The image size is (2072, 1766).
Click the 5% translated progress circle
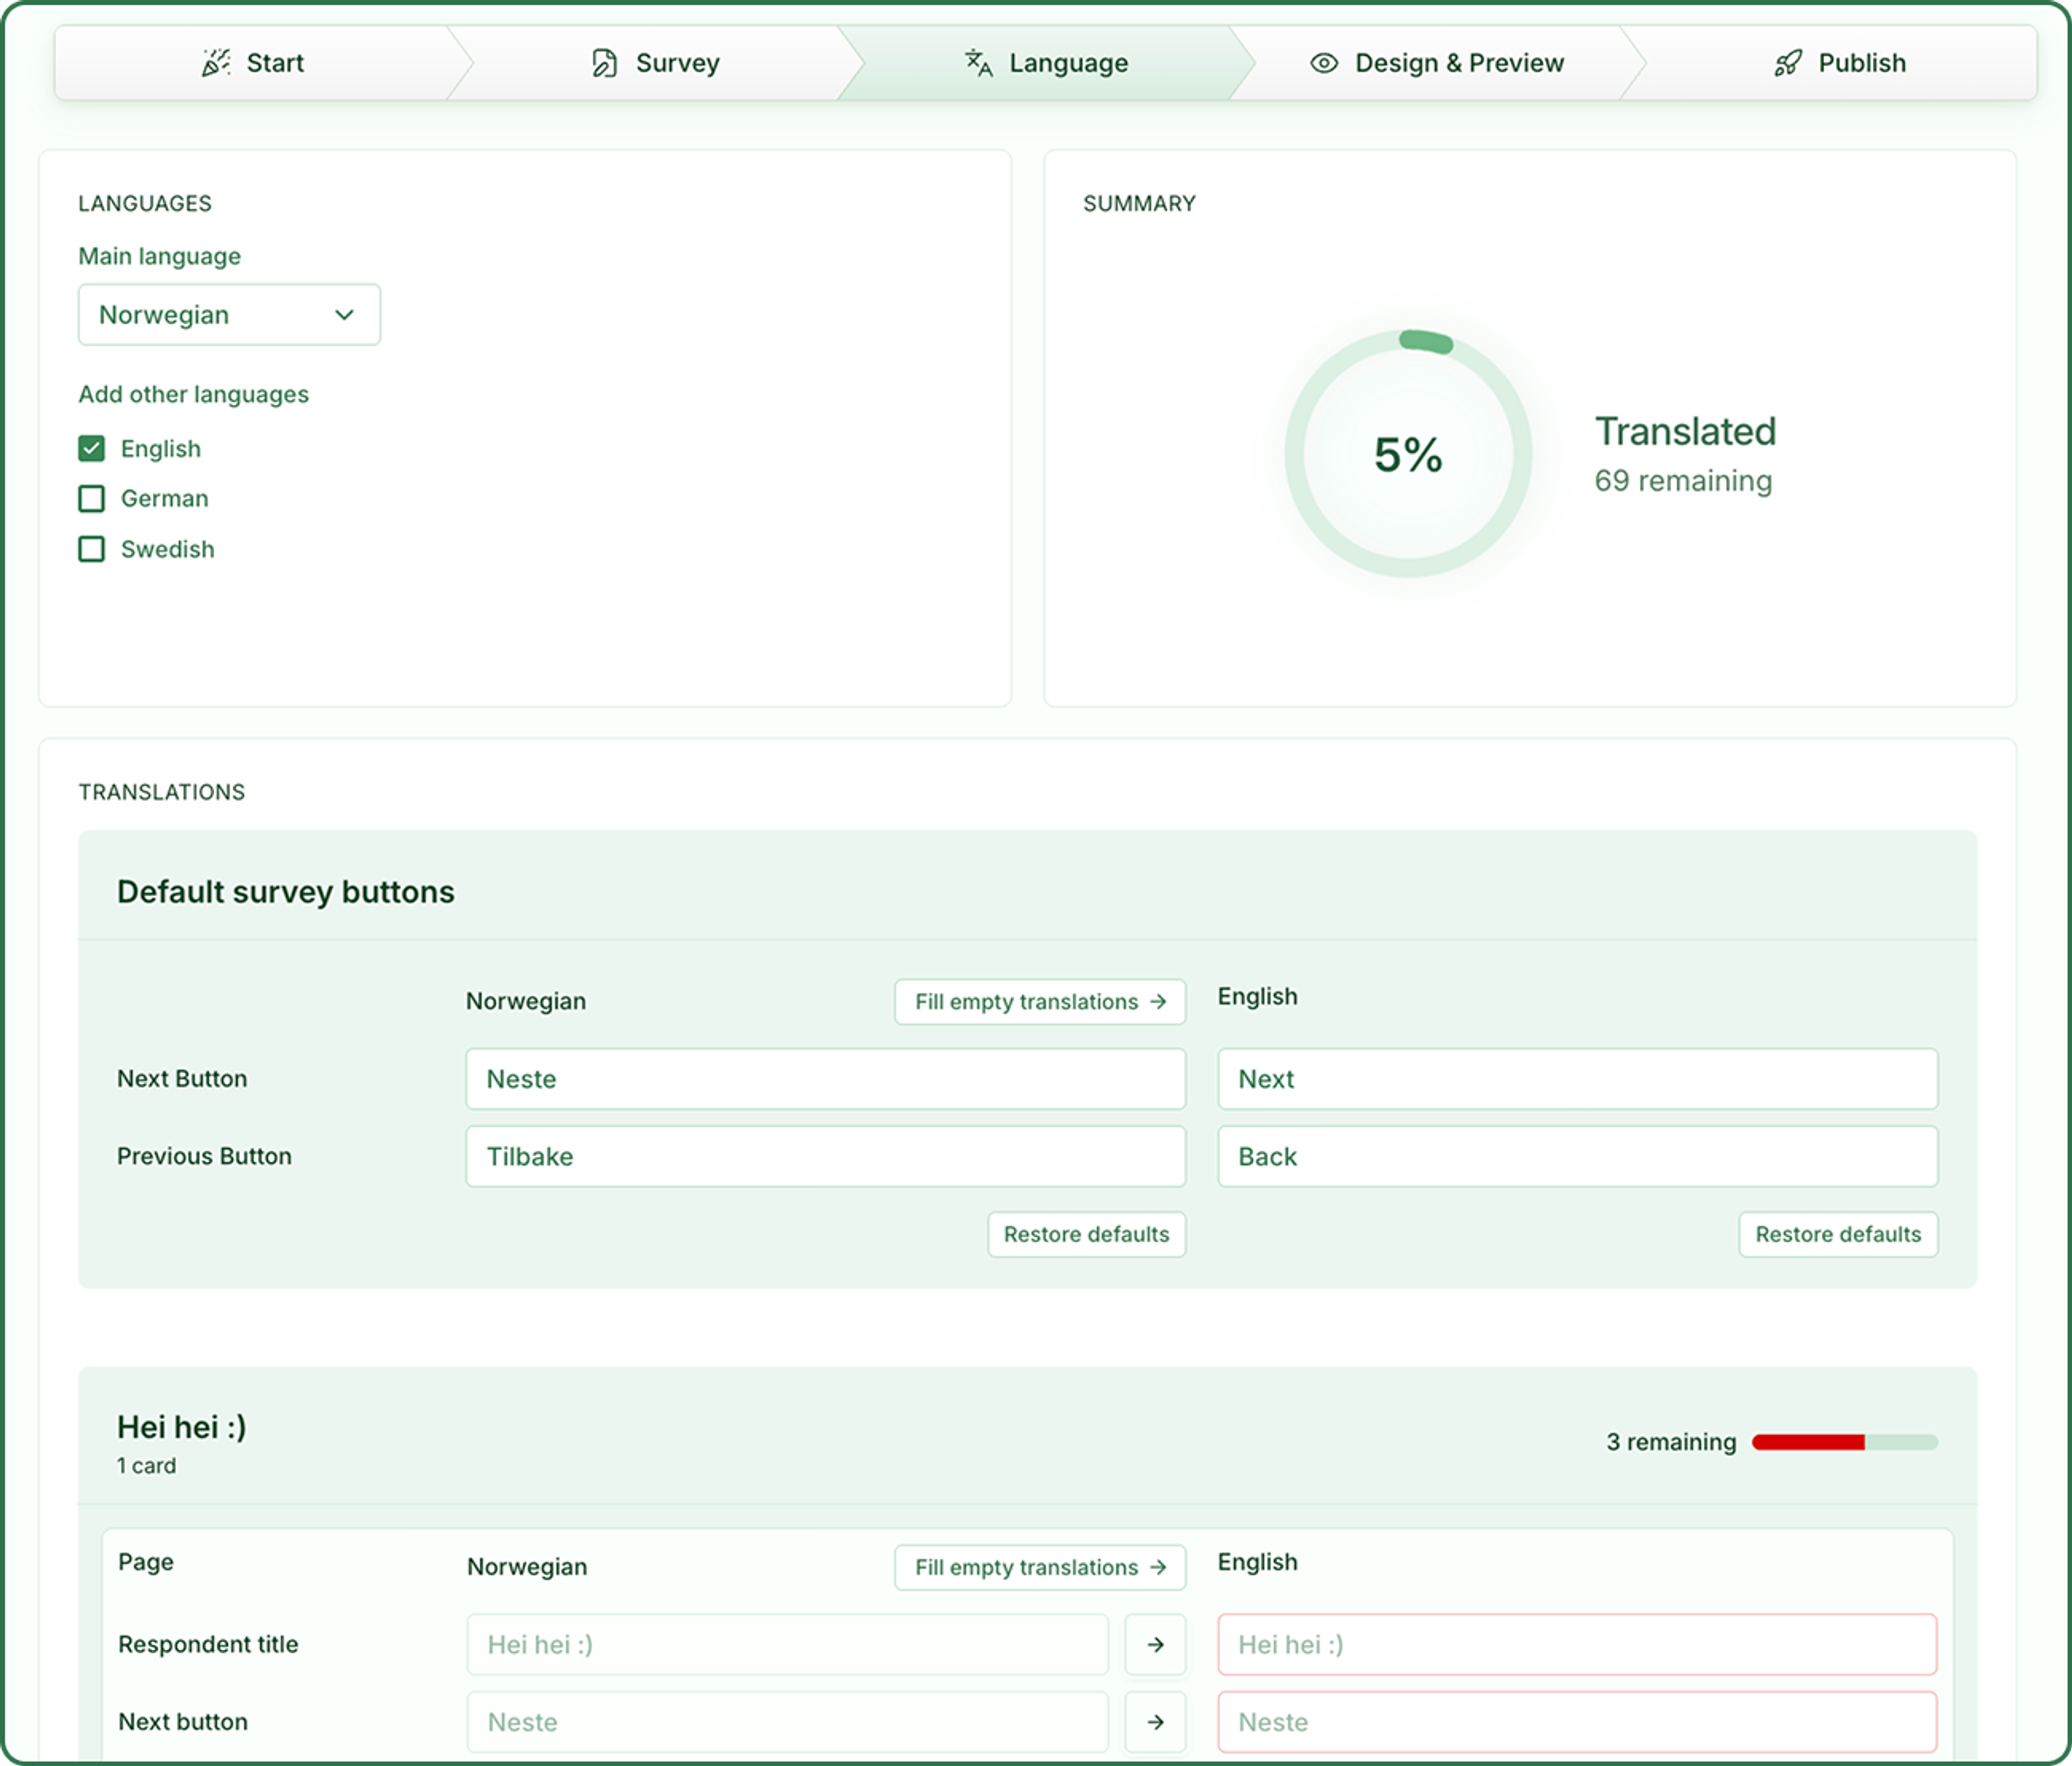[x=1408, y=453]
